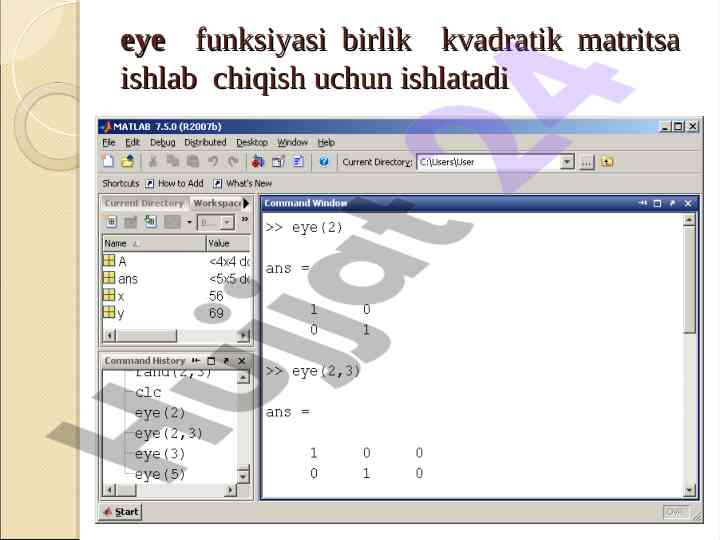Open the Stack combo box in Workspace toolbar
Image resolution: width=720 pixels, height=540 pixels.
(215, 223)
